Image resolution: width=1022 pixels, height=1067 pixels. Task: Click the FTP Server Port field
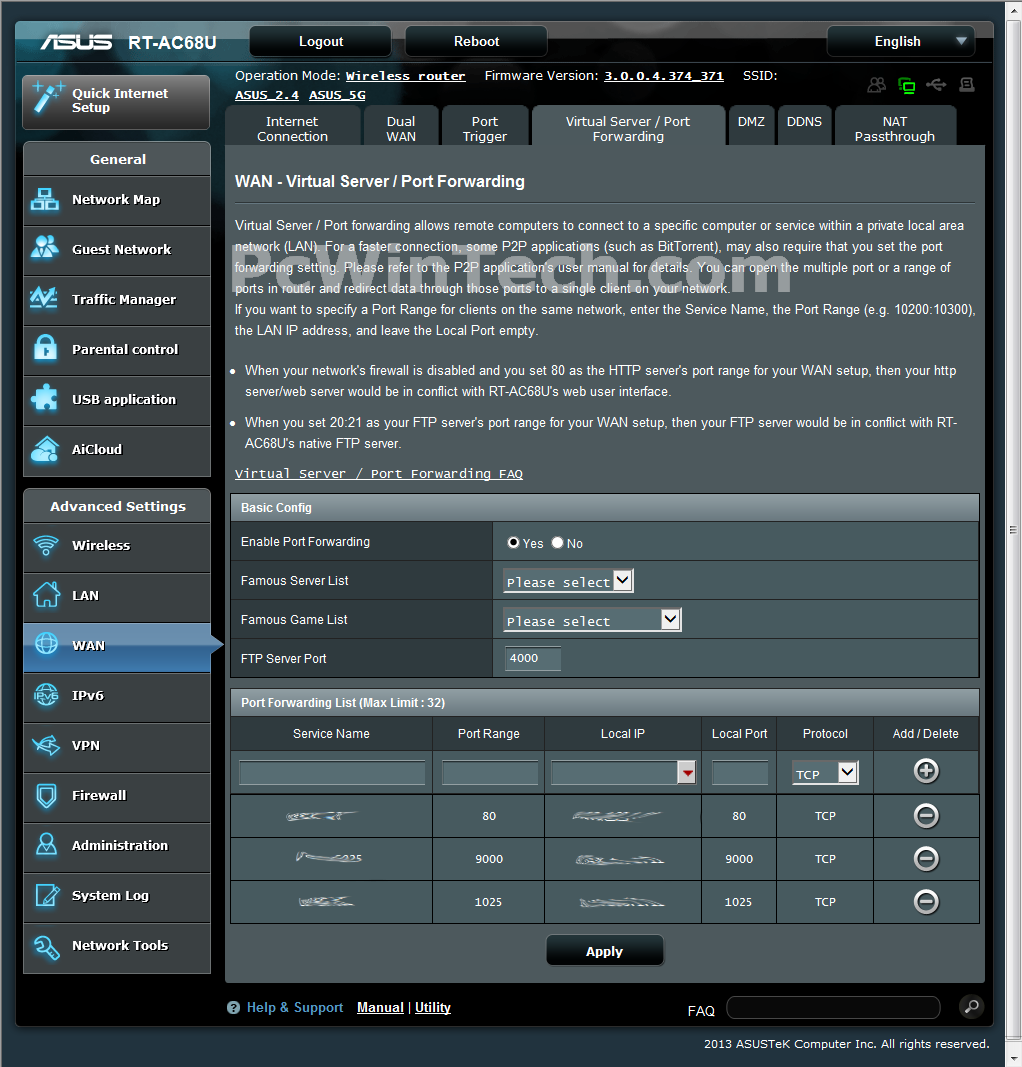click(x=533, y=658)
